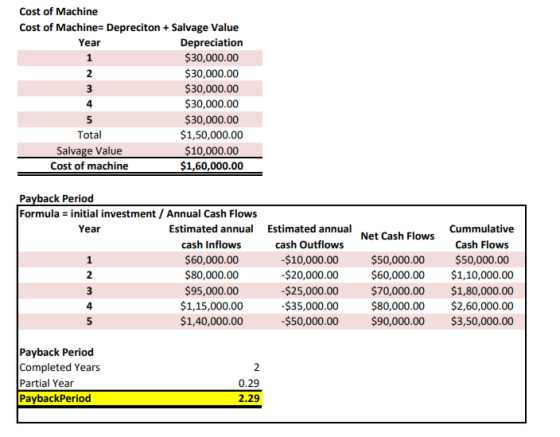Click the 0.29 partial year value
Image resolution: width=560 pixels, height=437 pixels.
pyautogui.click(x=249, y=383)
